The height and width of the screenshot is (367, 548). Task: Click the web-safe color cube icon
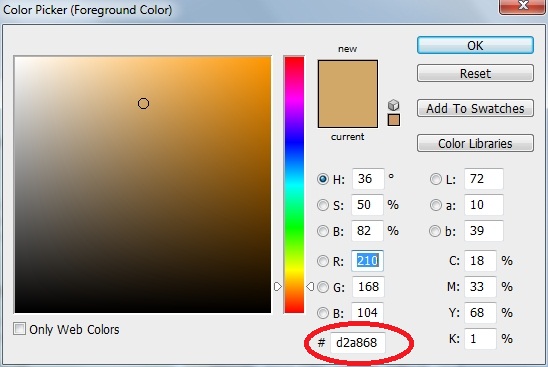pos(394,105)
